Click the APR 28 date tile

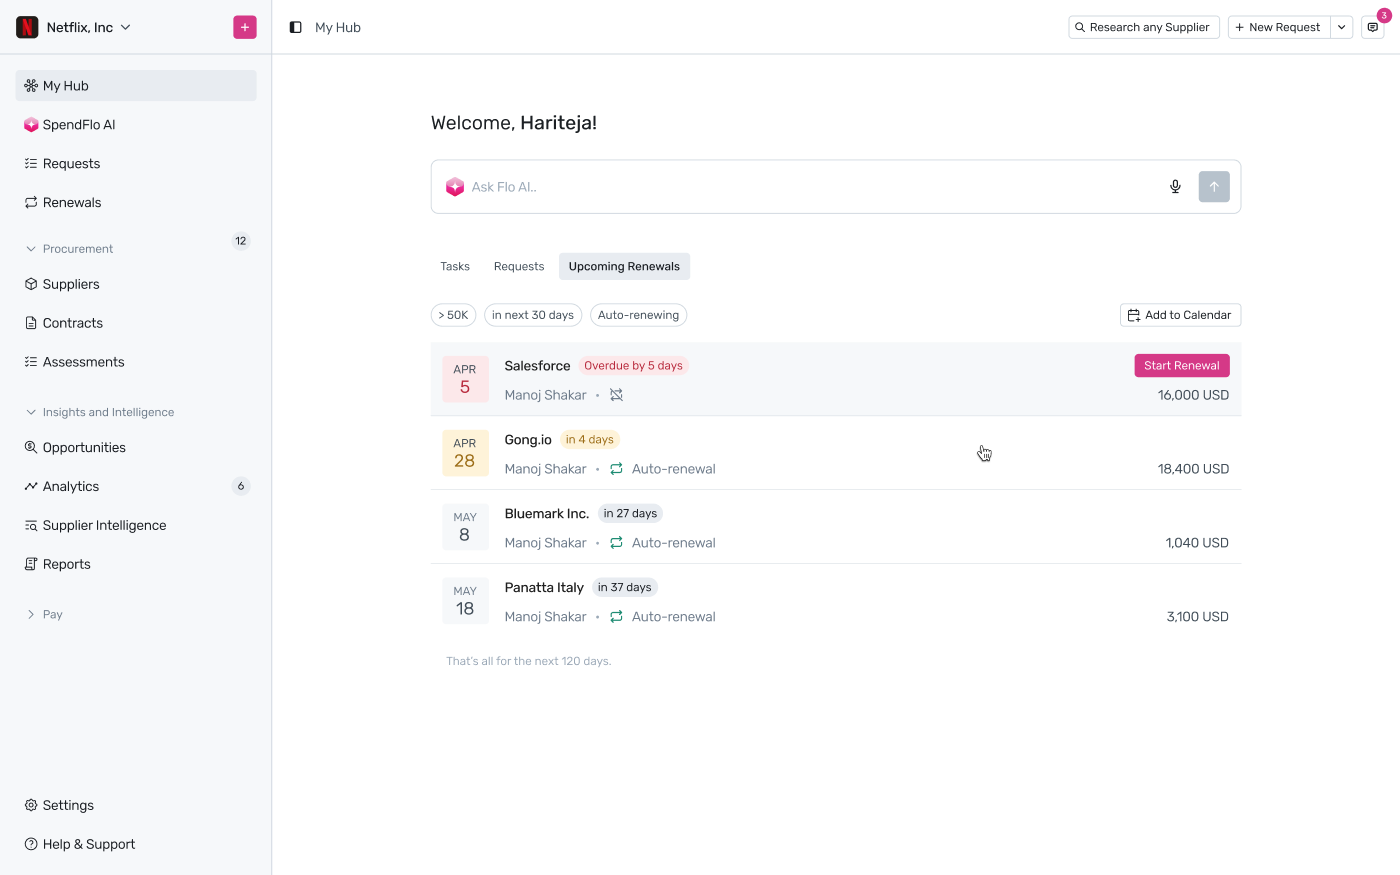point(465,453)
